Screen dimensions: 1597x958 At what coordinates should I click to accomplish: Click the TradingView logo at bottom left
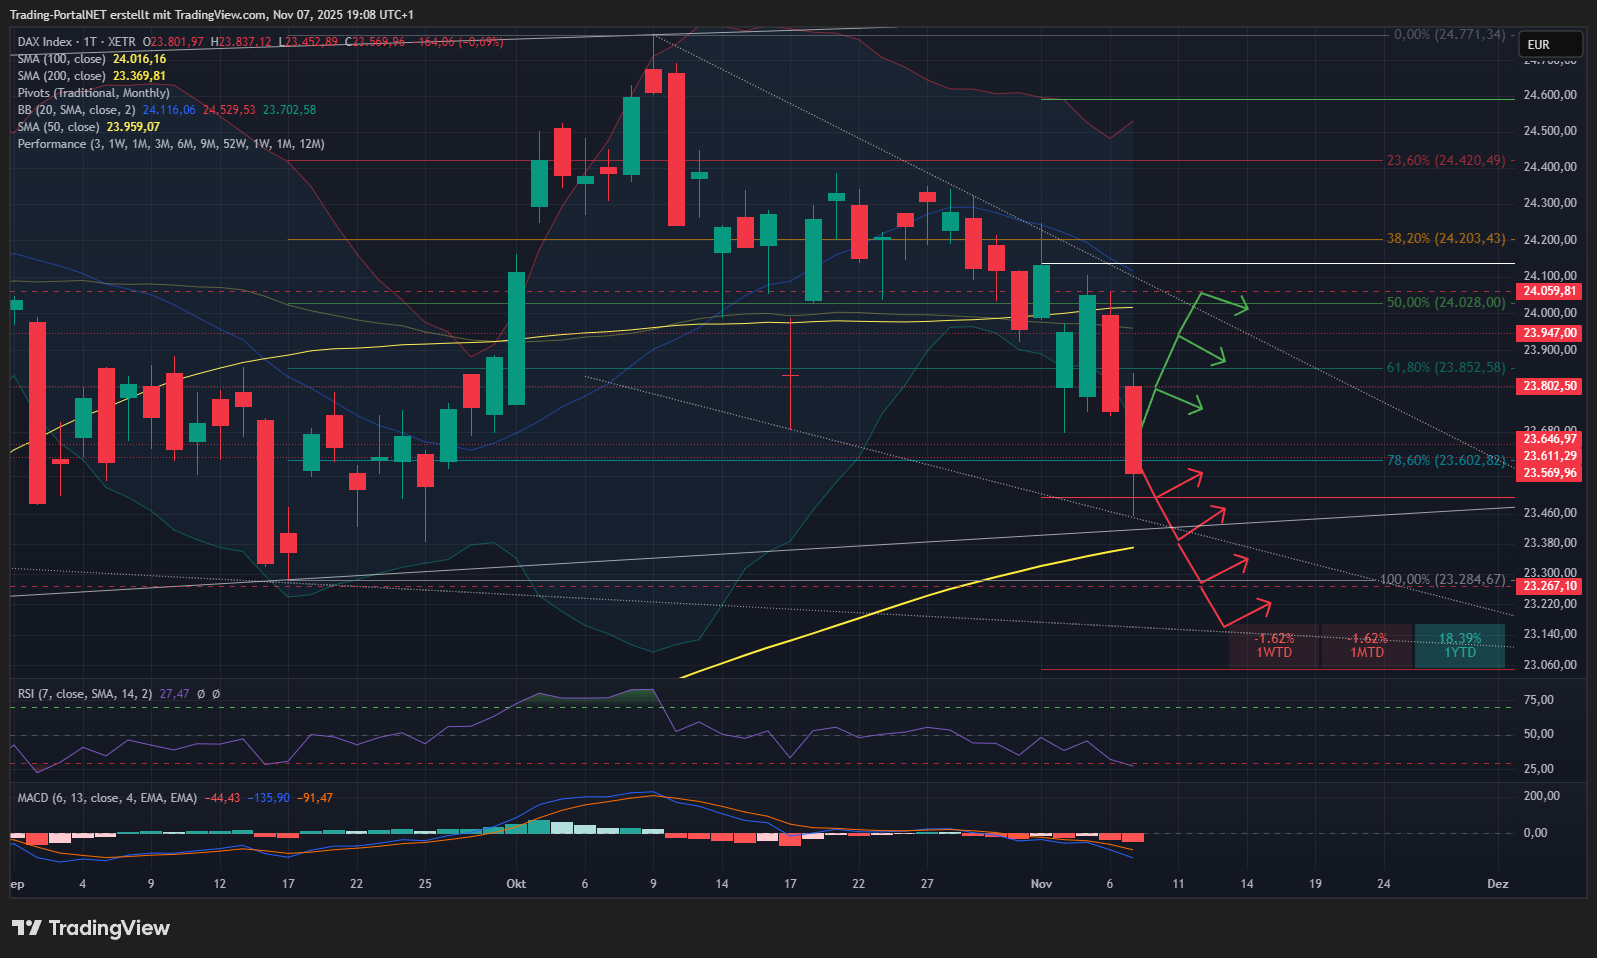tap(91, 928)
